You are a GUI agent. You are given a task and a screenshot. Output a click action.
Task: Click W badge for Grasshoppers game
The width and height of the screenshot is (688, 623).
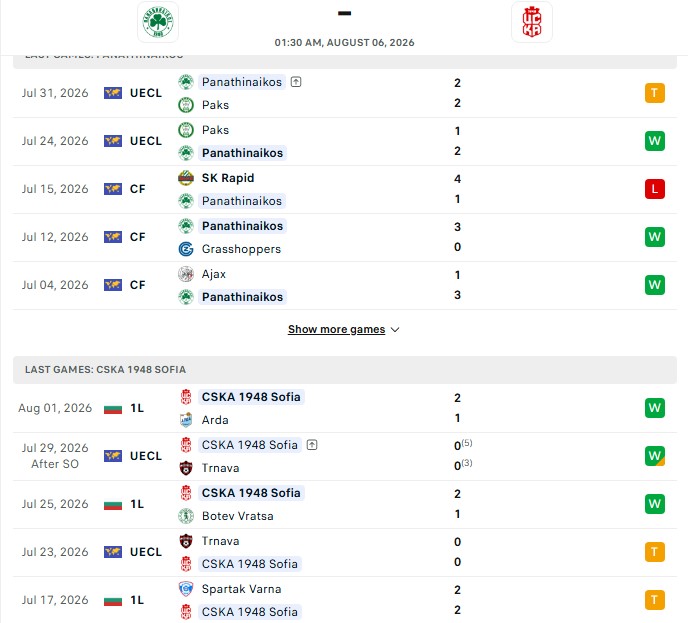(655, 237)
